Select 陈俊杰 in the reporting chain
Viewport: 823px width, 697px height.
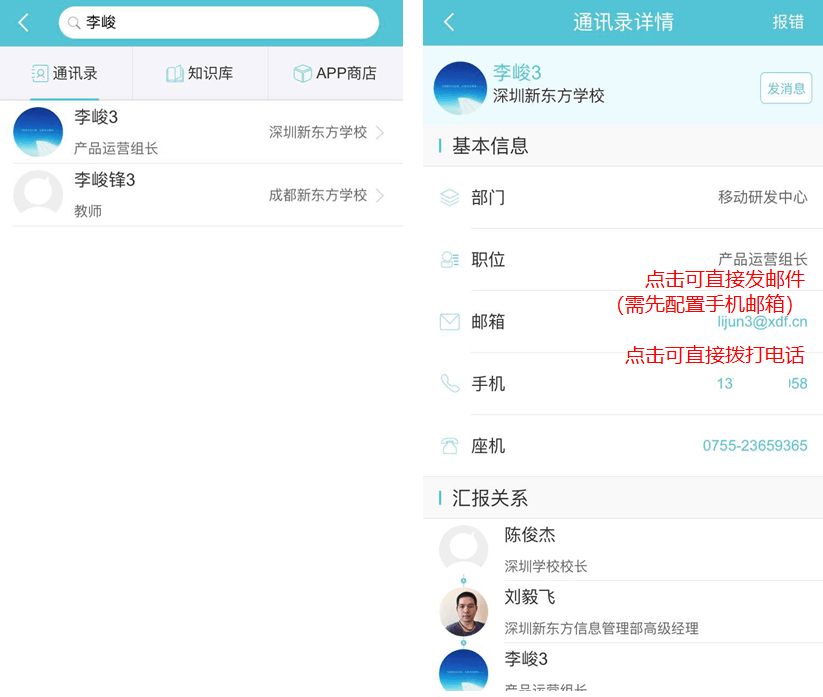530,536
